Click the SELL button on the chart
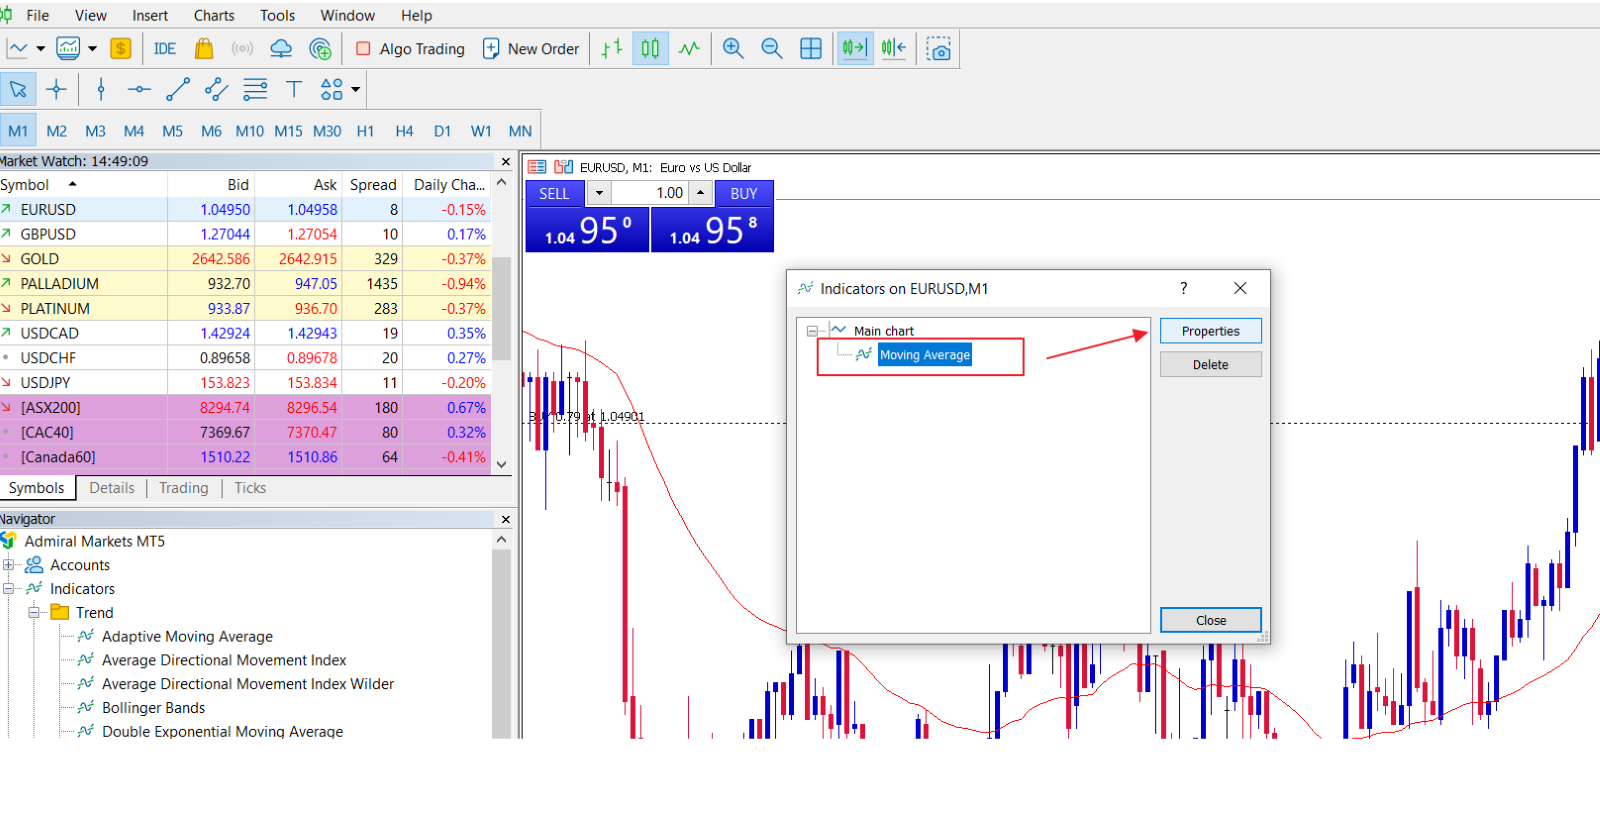The height and width of the screenshot is (827, 1600). click(554, 193)
